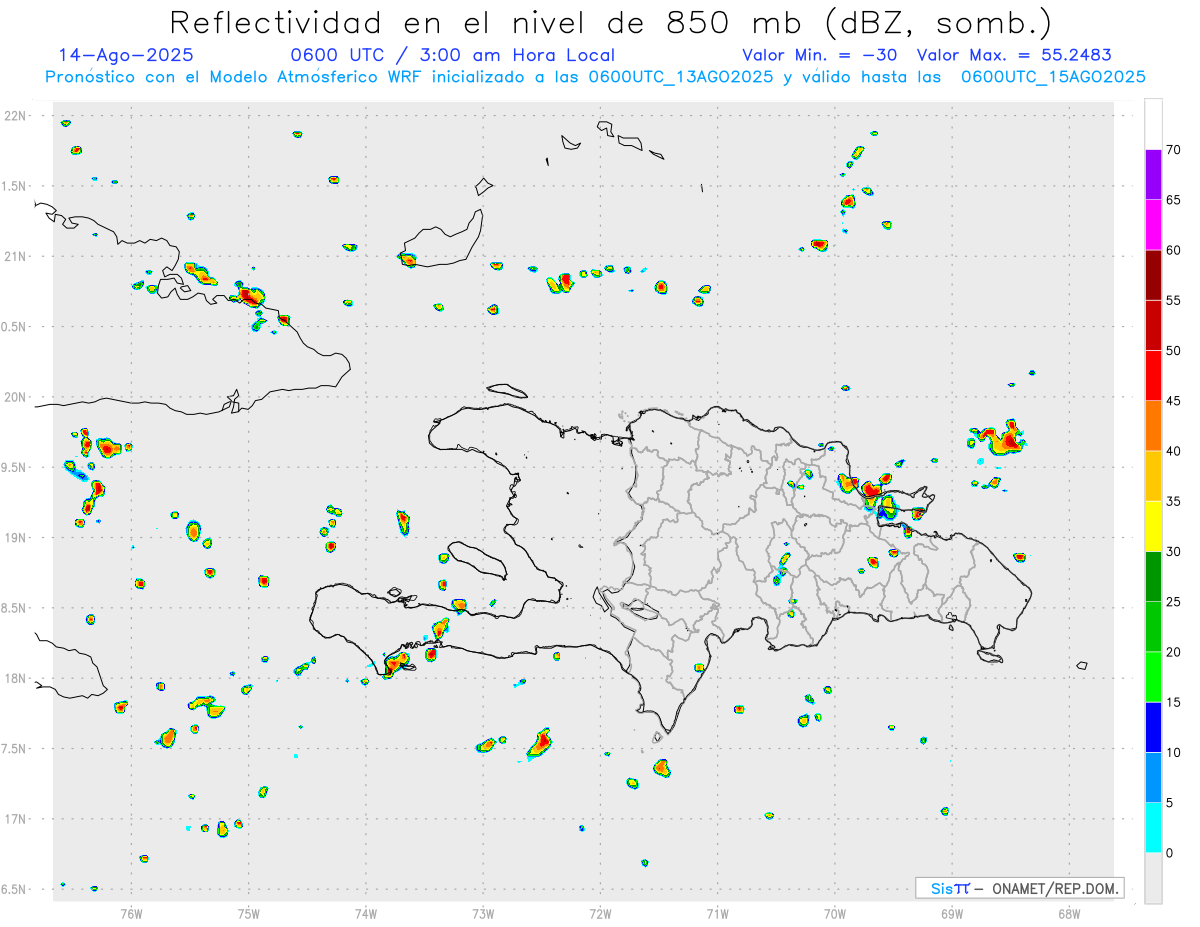Click the 'Valor Max. = 55.2483' text

1014,55
